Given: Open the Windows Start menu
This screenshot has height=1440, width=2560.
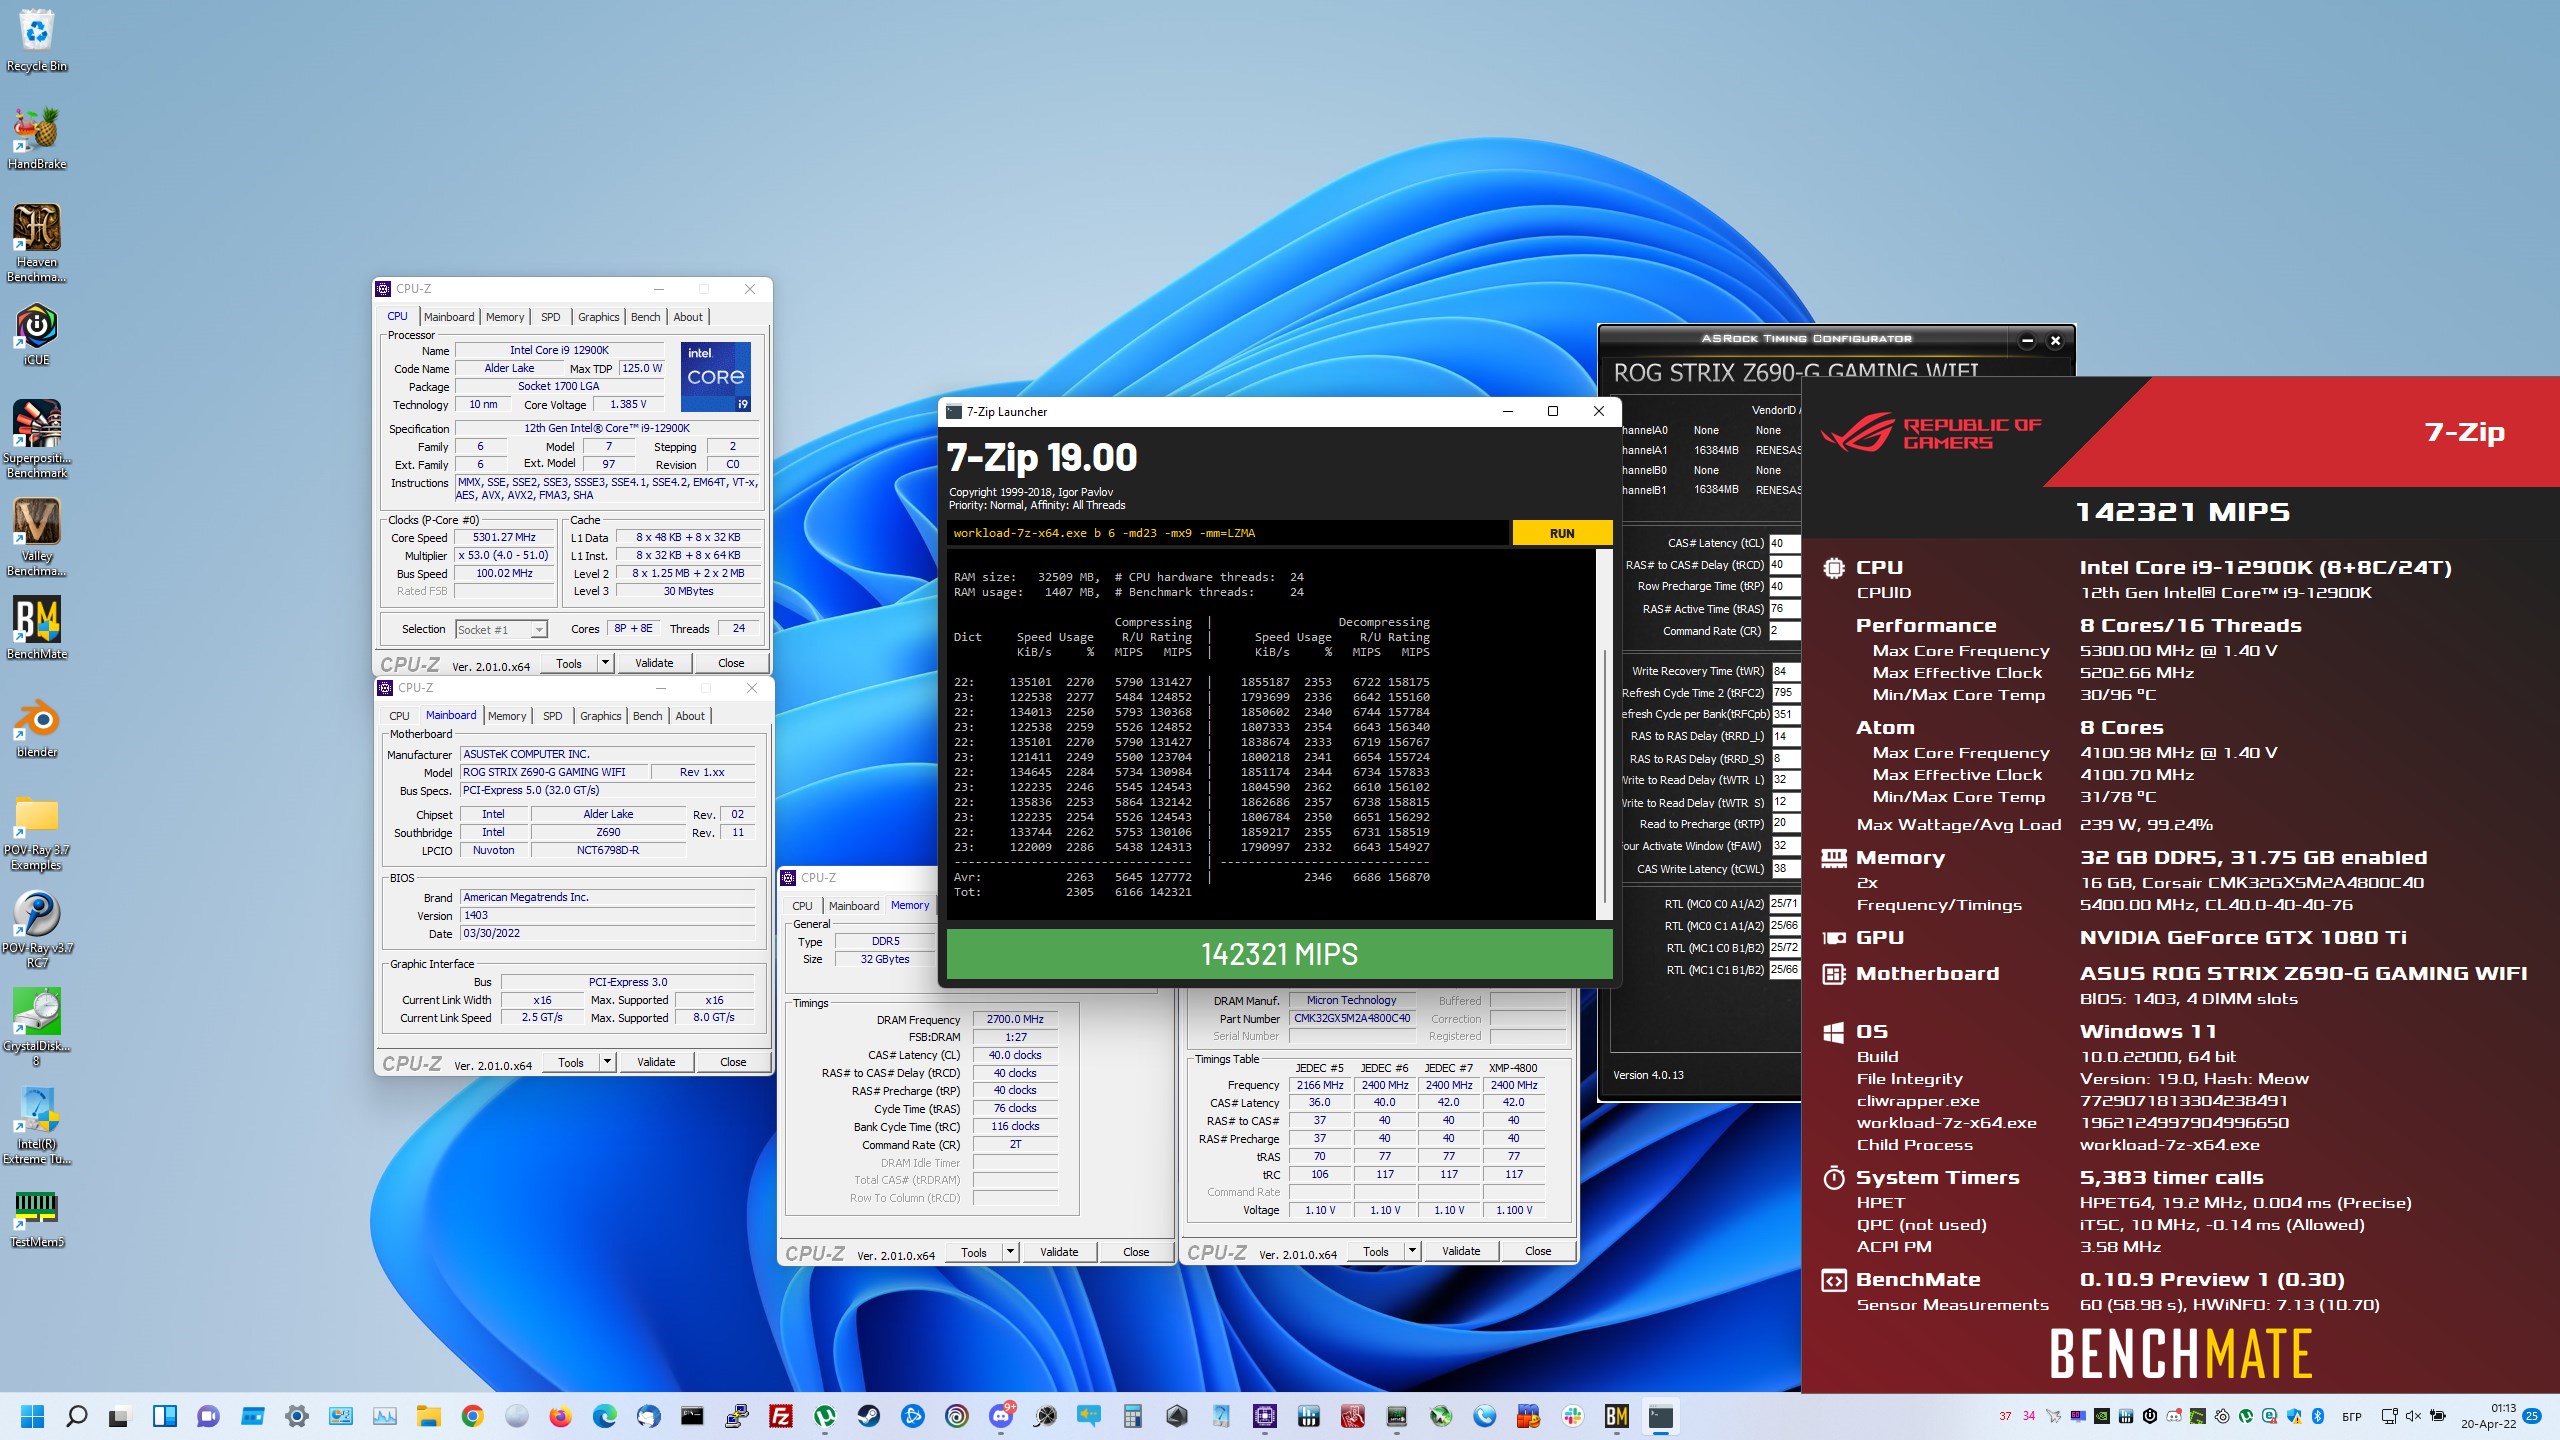Looking at the screenshot, I should 32,1416.
